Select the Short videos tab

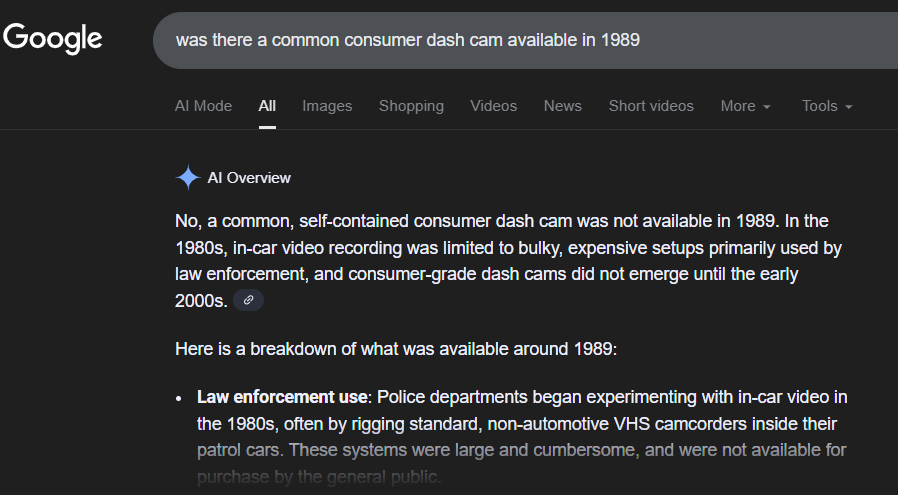click(x=651, y=106)
